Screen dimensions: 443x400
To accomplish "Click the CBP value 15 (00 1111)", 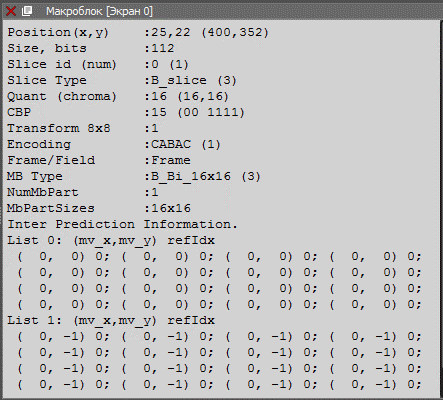I will pyautogui.click(x=198, y=112).
